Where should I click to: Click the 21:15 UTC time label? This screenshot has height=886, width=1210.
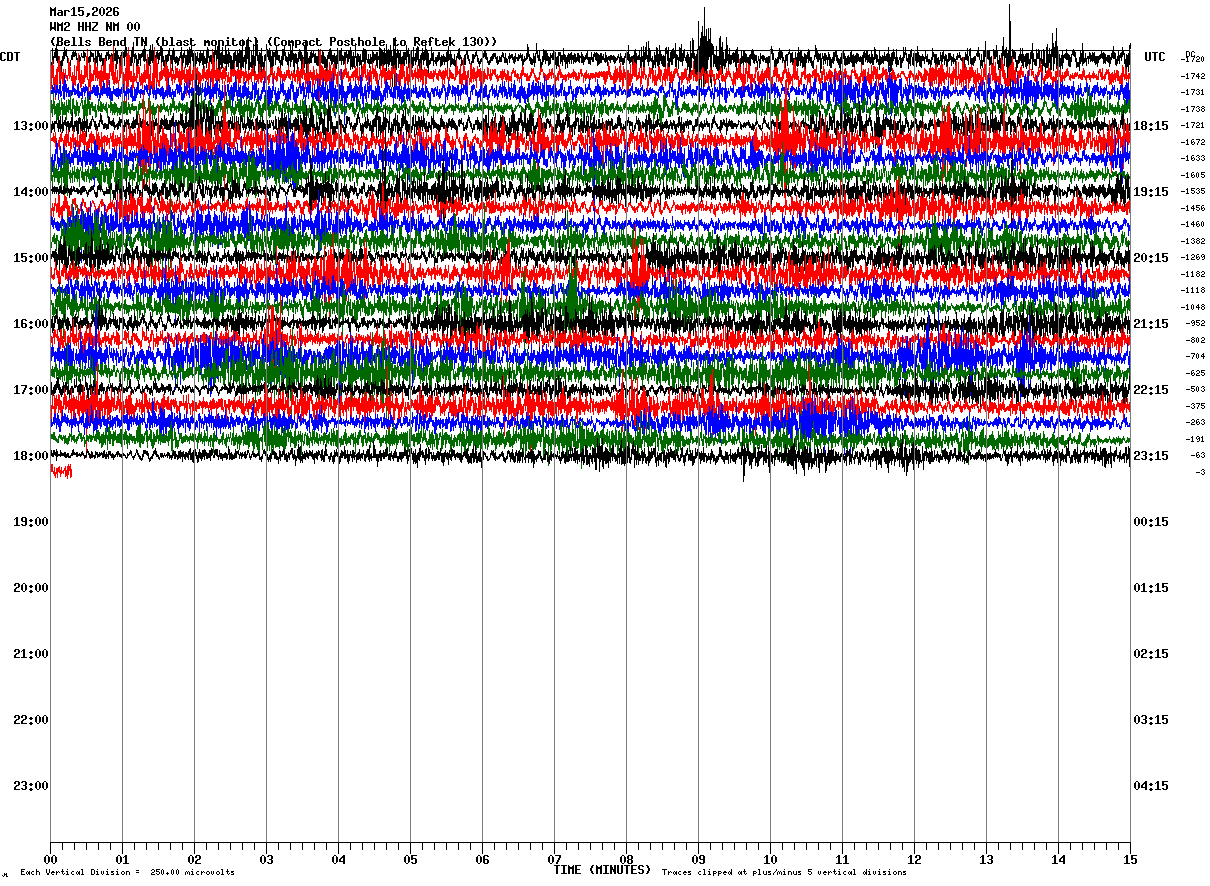coord(1151,324)
